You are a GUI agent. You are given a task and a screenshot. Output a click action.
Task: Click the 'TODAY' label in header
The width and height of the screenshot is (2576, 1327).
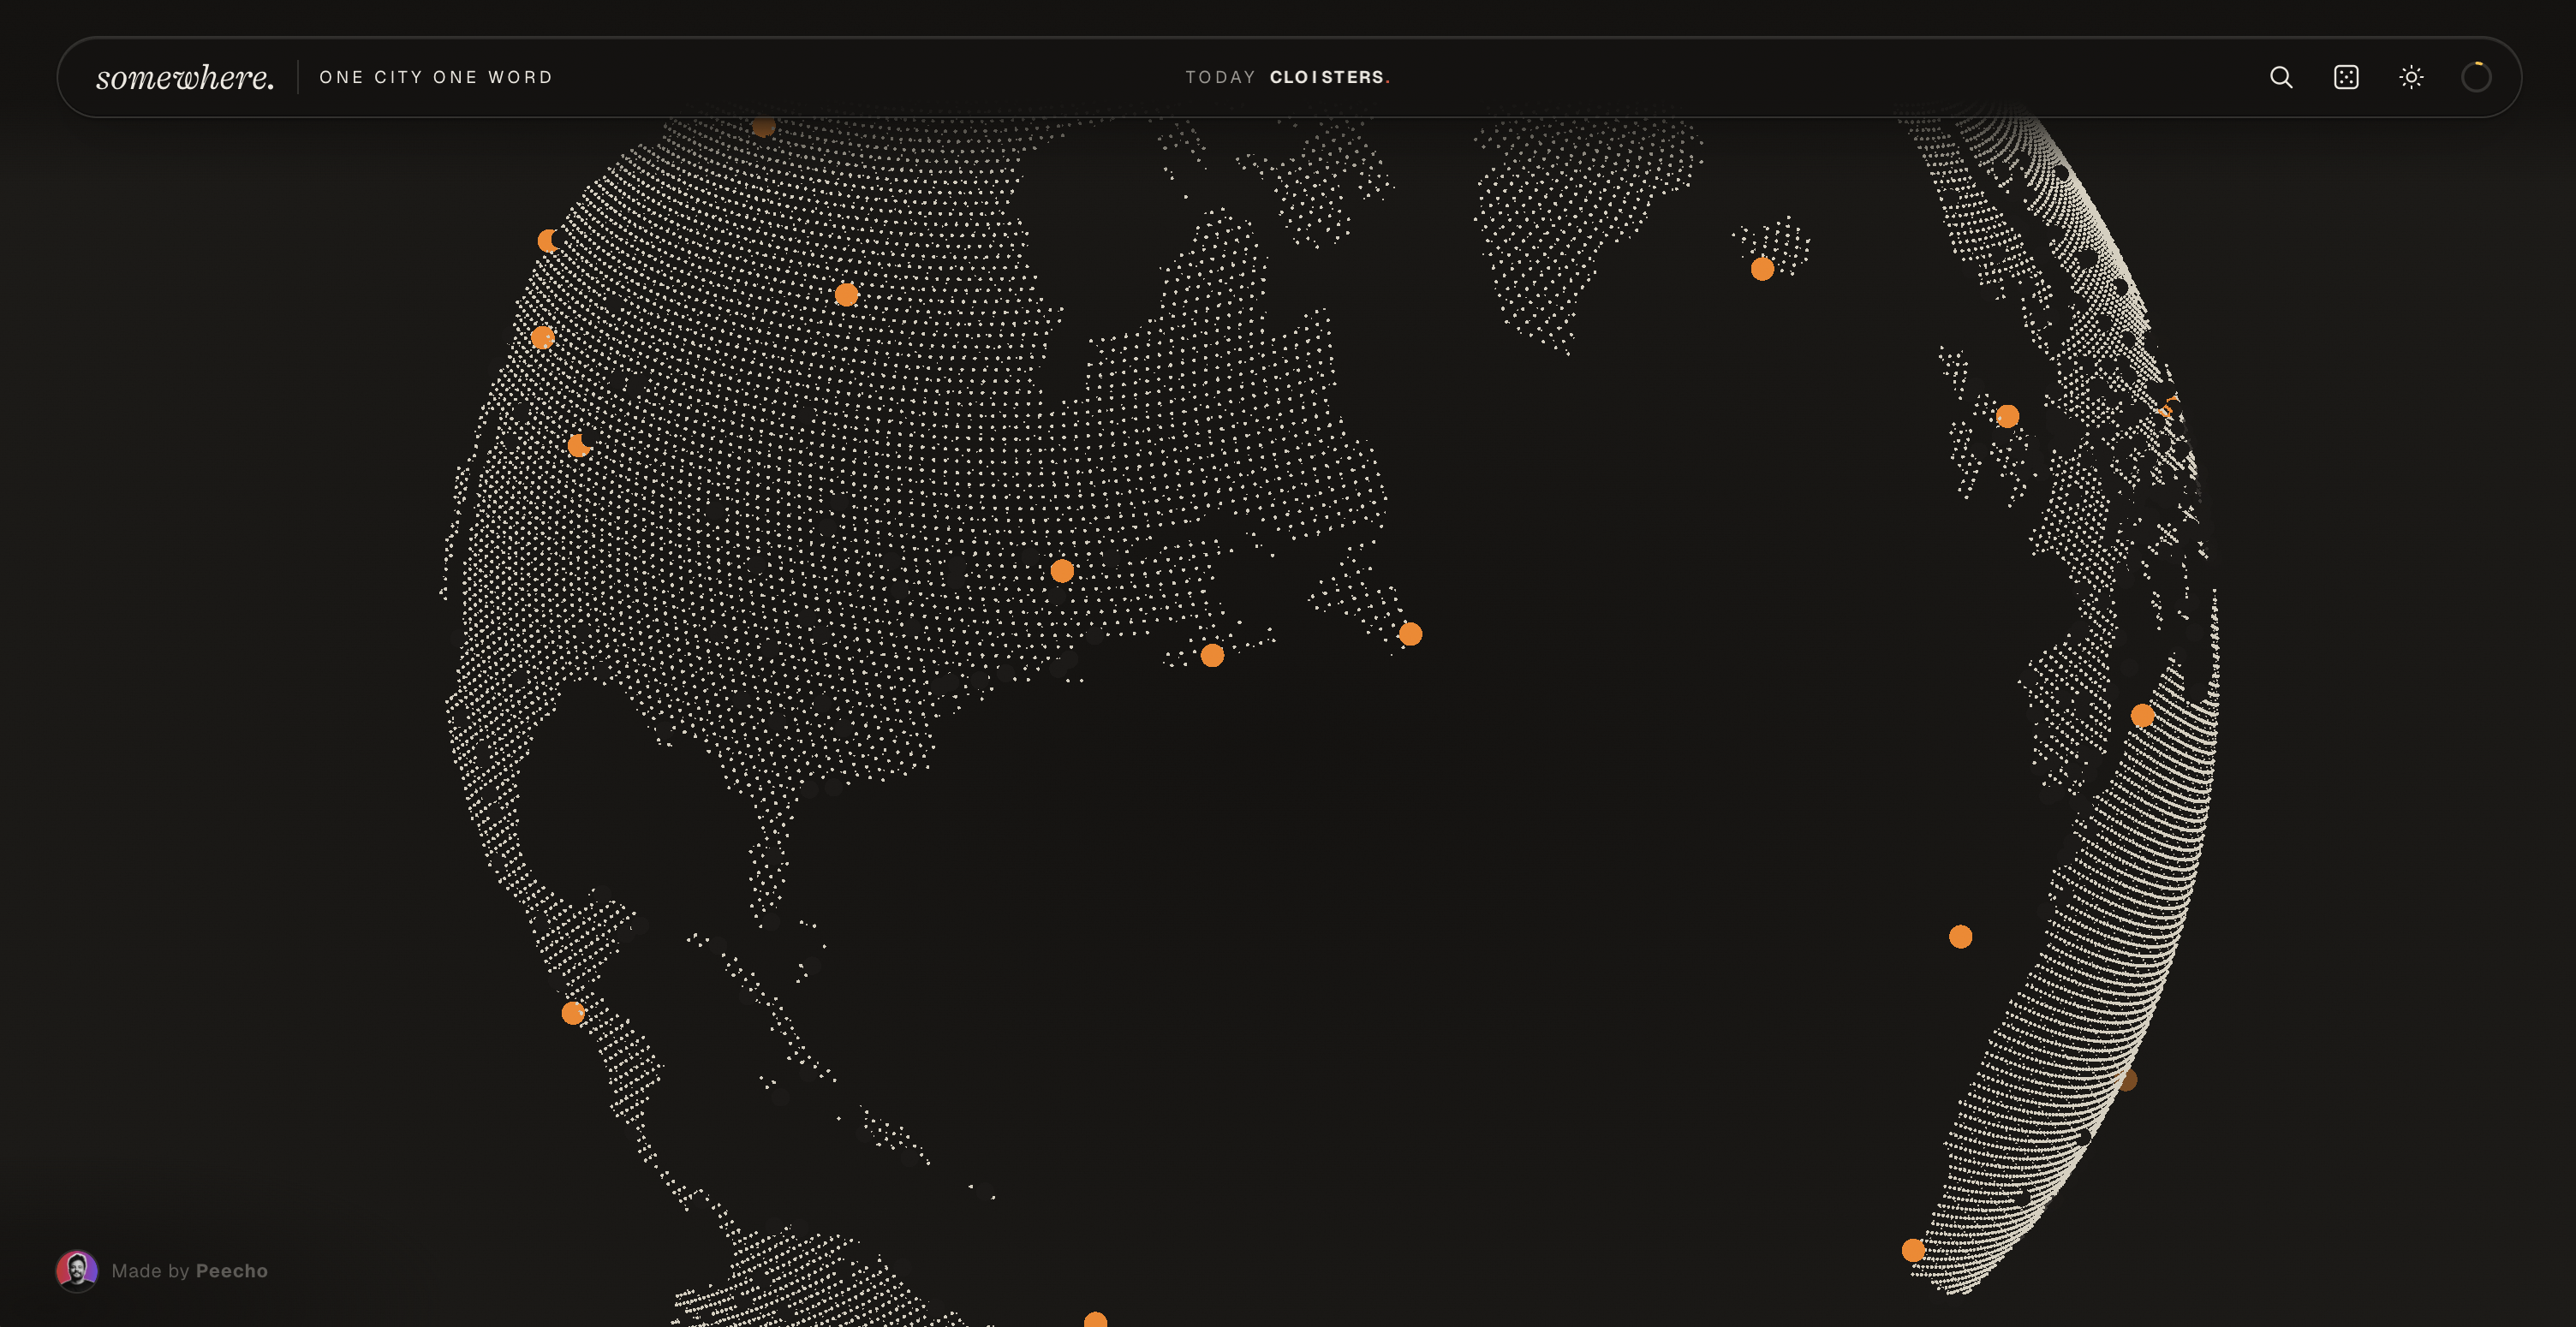[1220, 77]
